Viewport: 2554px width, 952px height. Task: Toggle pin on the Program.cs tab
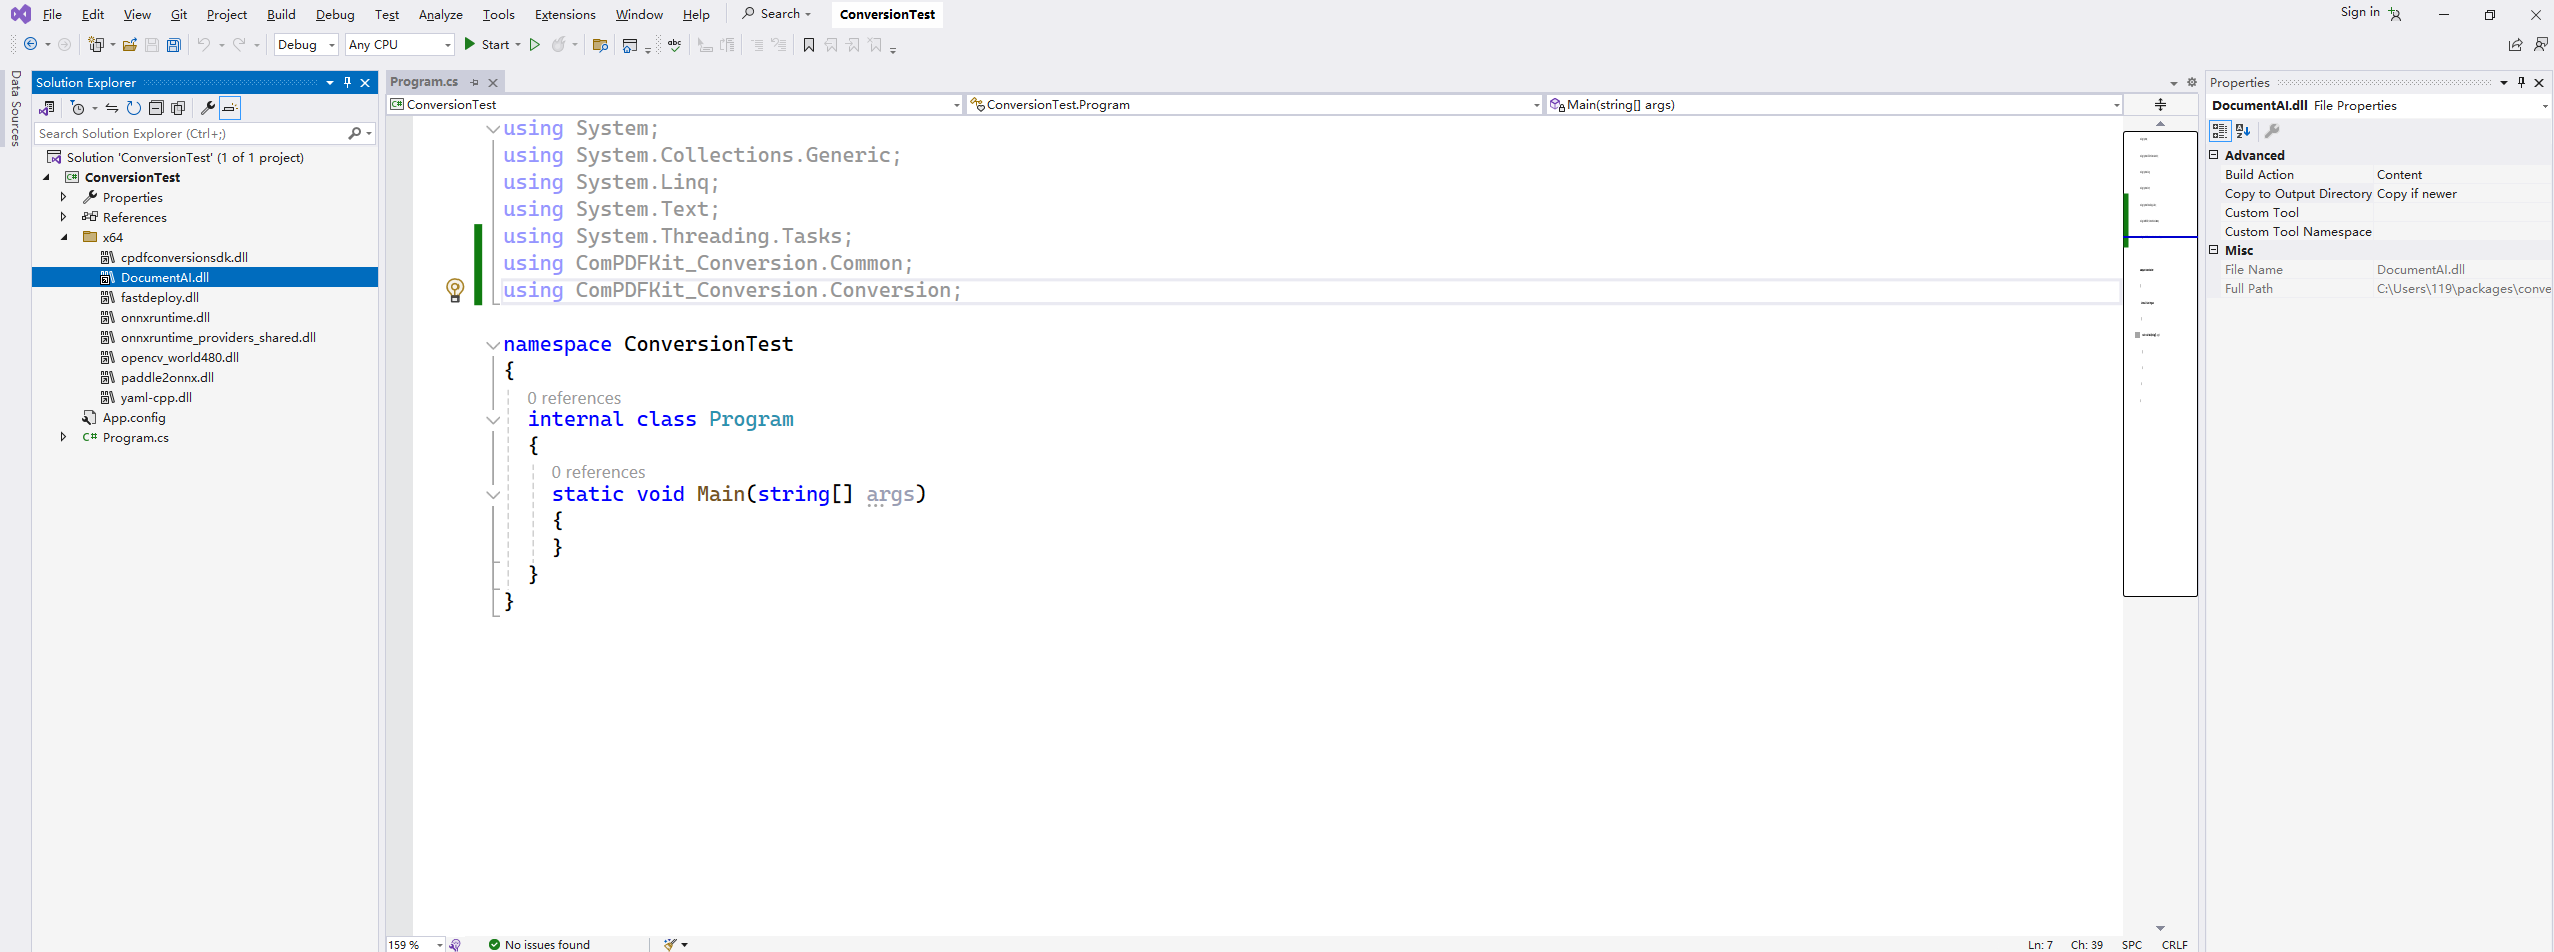point(475,83)
